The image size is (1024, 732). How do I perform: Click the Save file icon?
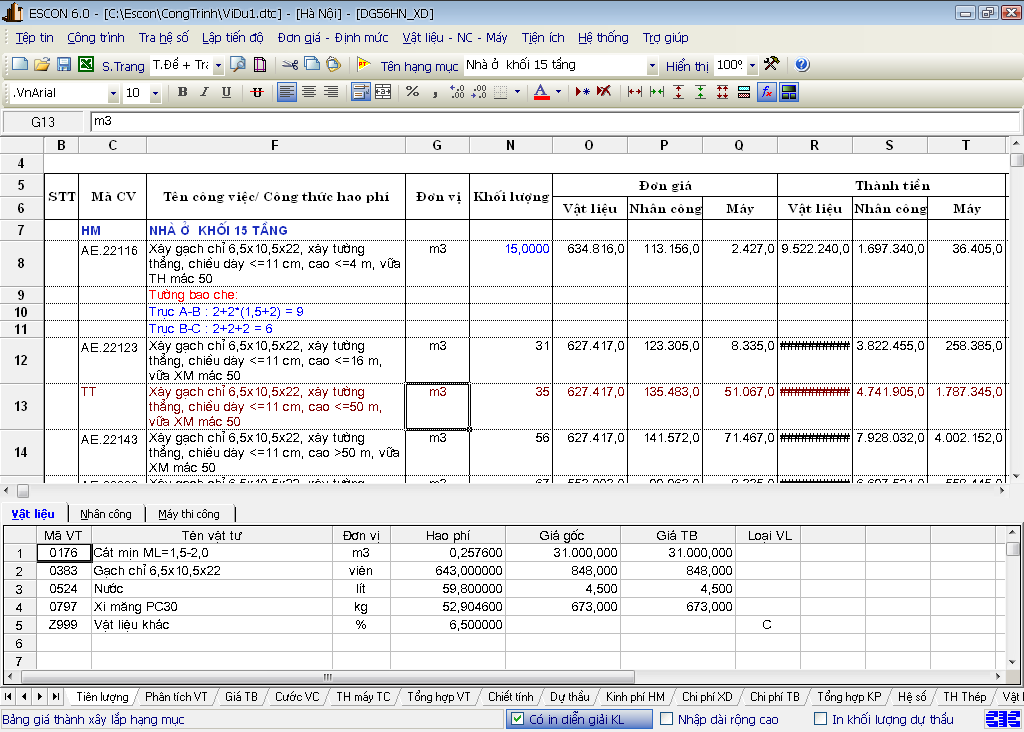[64, 65]
